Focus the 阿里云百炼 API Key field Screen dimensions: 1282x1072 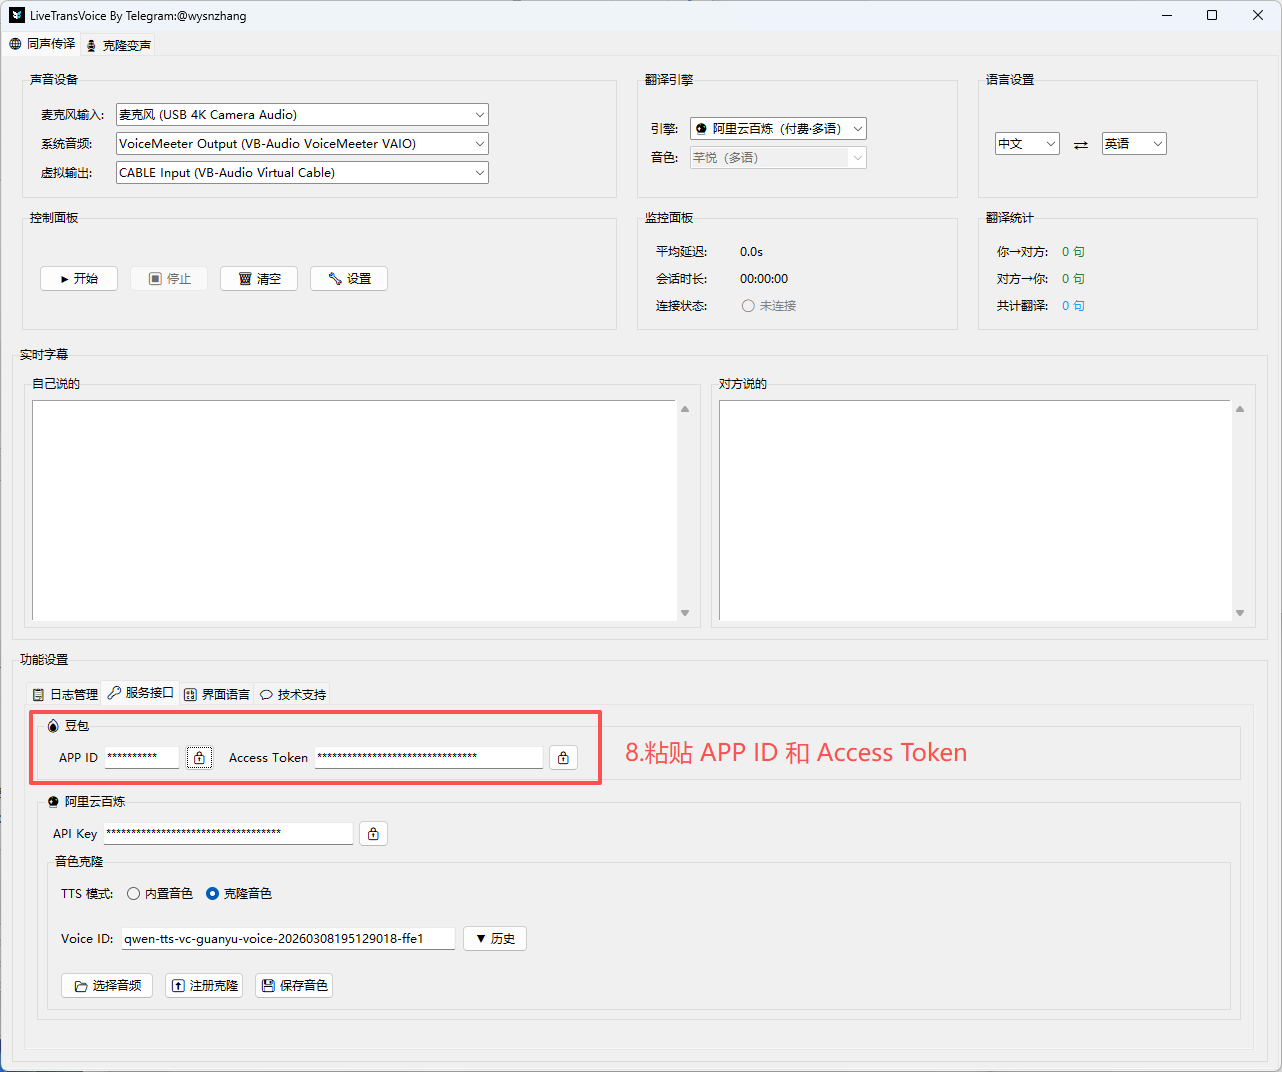pos(229,833)
